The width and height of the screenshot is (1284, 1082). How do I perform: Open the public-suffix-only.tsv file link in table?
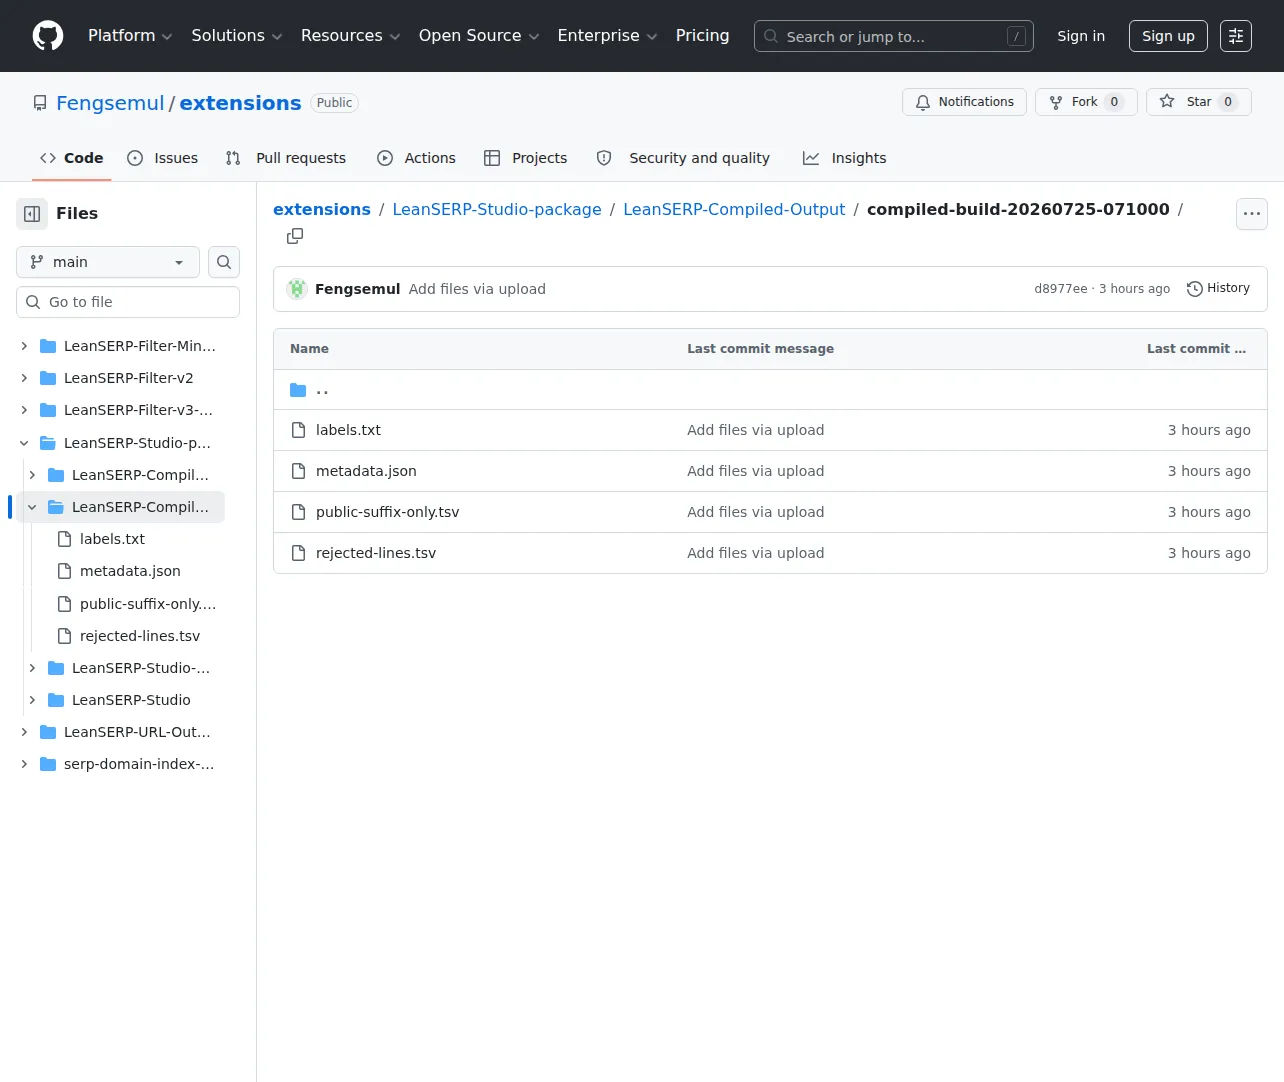point(388,512)
